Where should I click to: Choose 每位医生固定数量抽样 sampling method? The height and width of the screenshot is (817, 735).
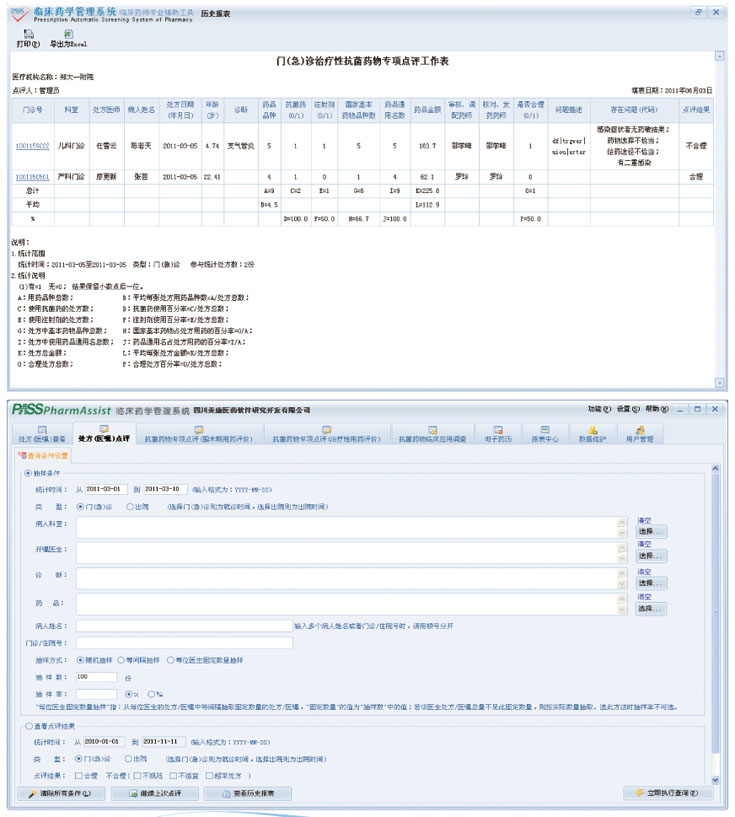pyautogui.click(x=170, y=660)
